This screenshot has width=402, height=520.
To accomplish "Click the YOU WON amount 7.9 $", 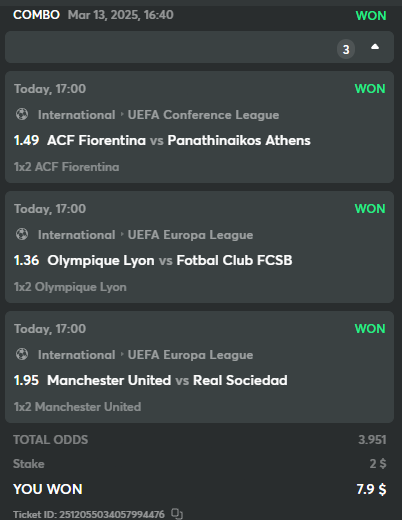I will (x=371, y=489).
